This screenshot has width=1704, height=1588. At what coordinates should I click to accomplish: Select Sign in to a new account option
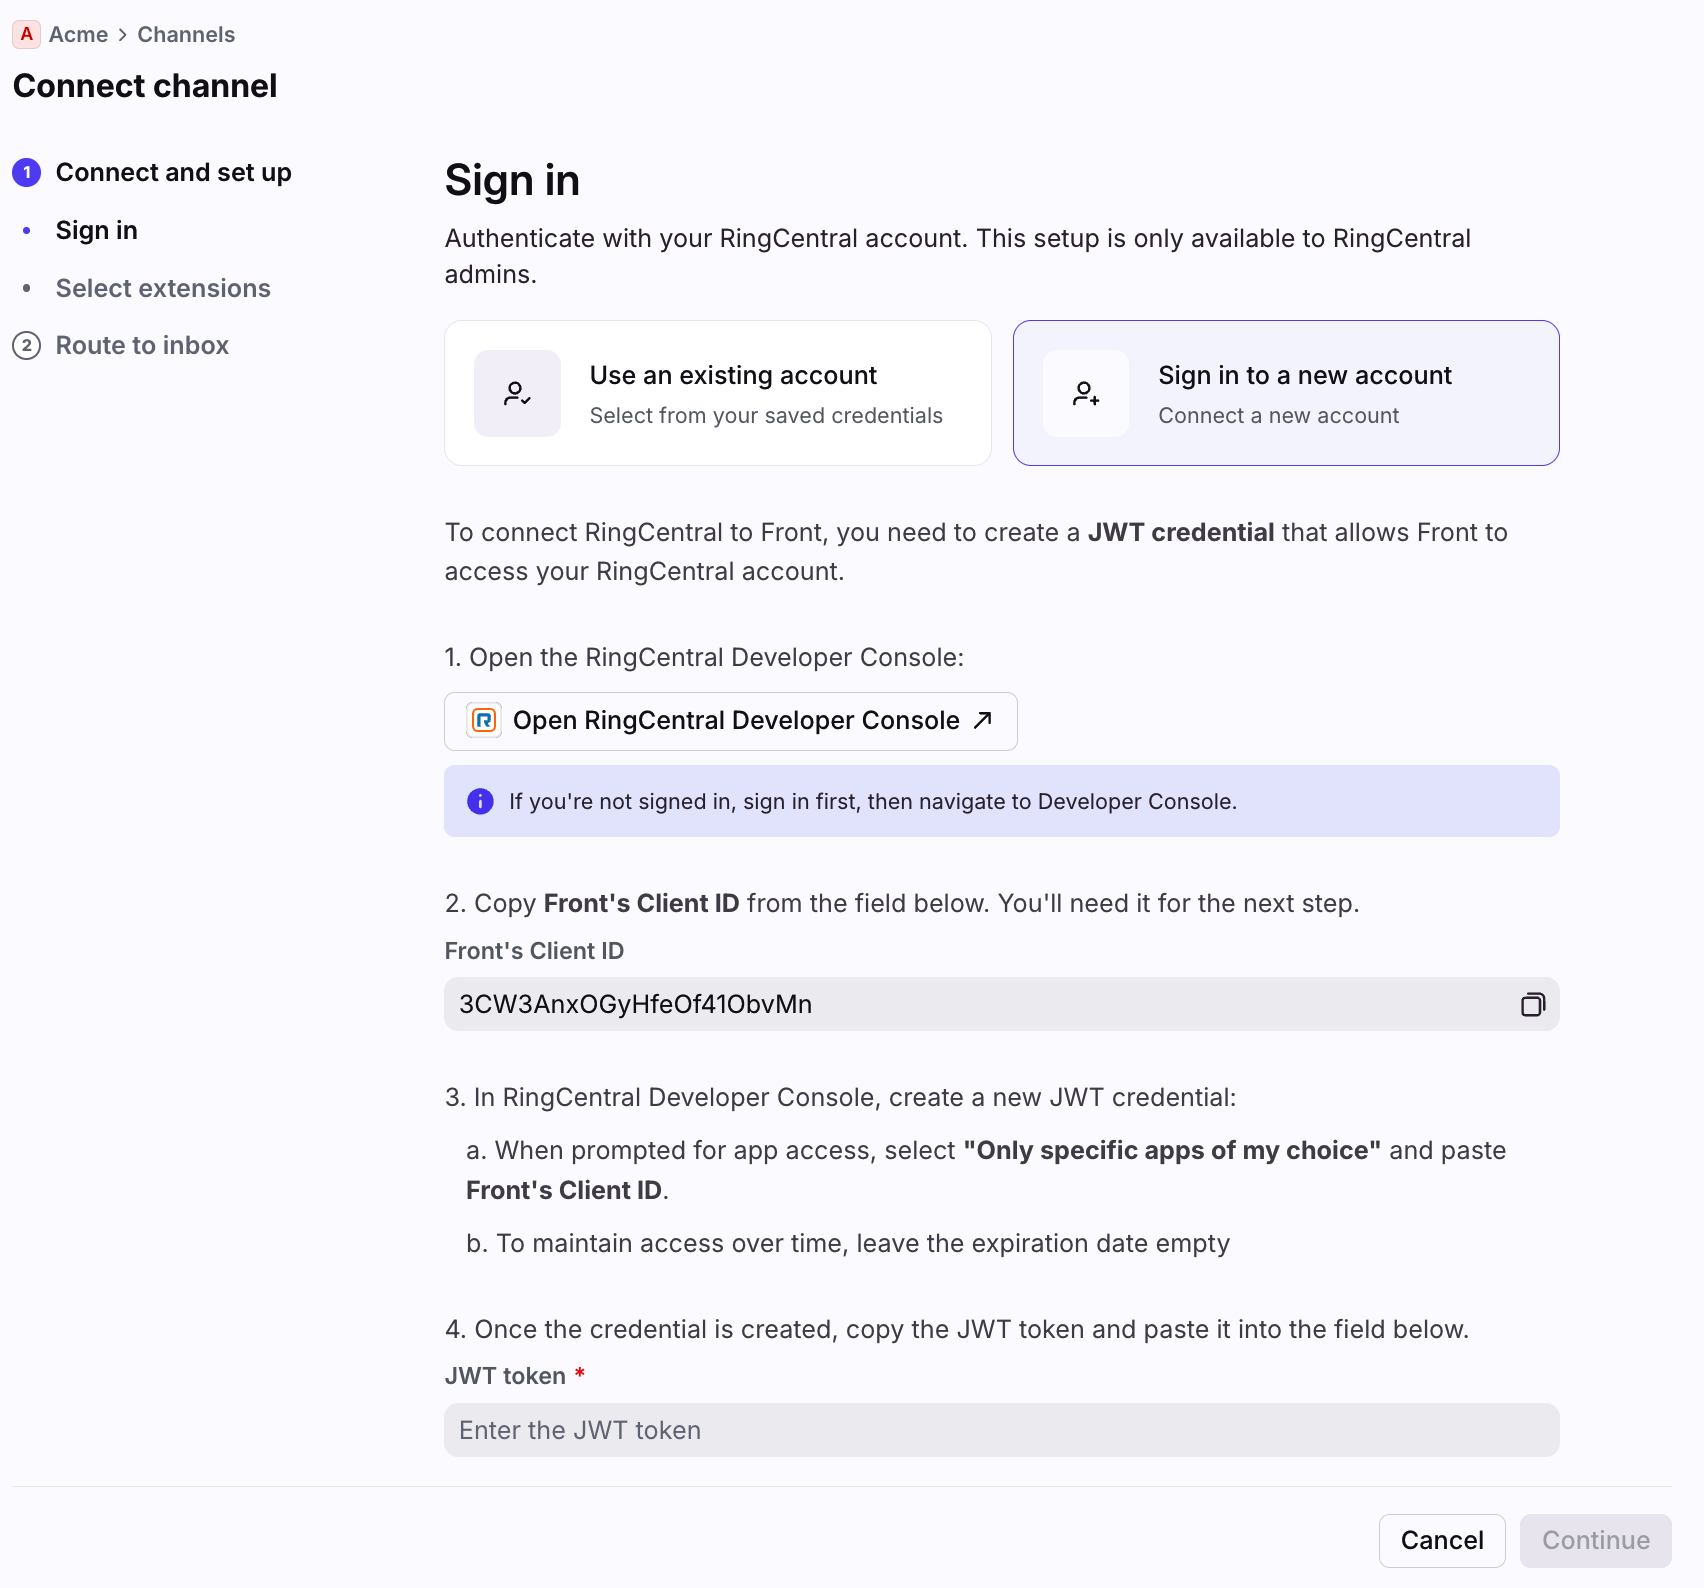1286,393
